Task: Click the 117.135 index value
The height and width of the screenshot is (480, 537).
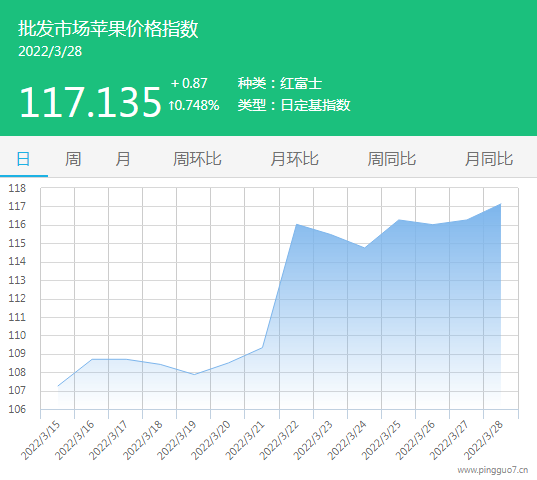Action: tap(90, 102)
